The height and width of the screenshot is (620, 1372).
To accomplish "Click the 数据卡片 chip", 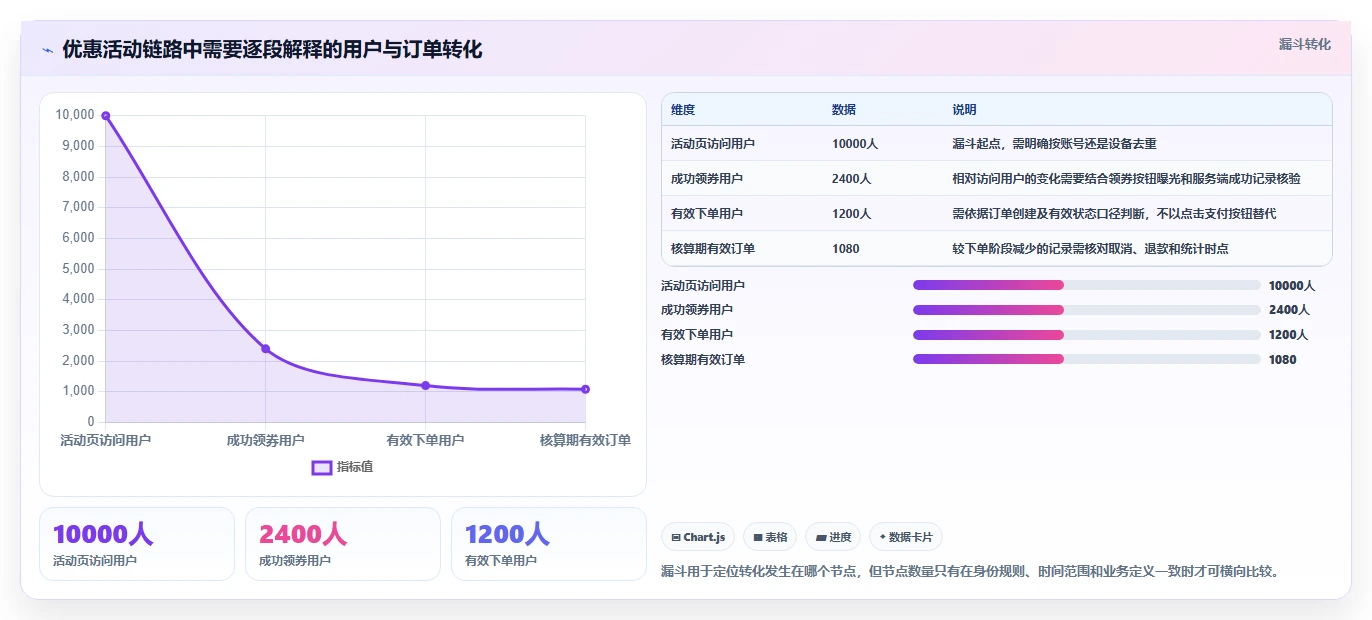I will pos(906,537).
